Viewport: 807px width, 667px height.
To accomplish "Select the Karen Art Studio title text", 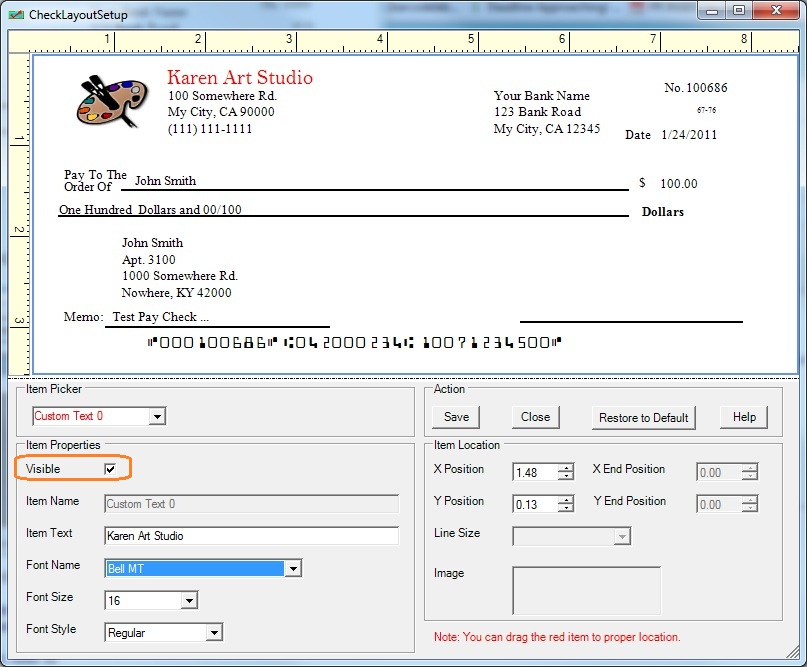I will tap(239, 78).
